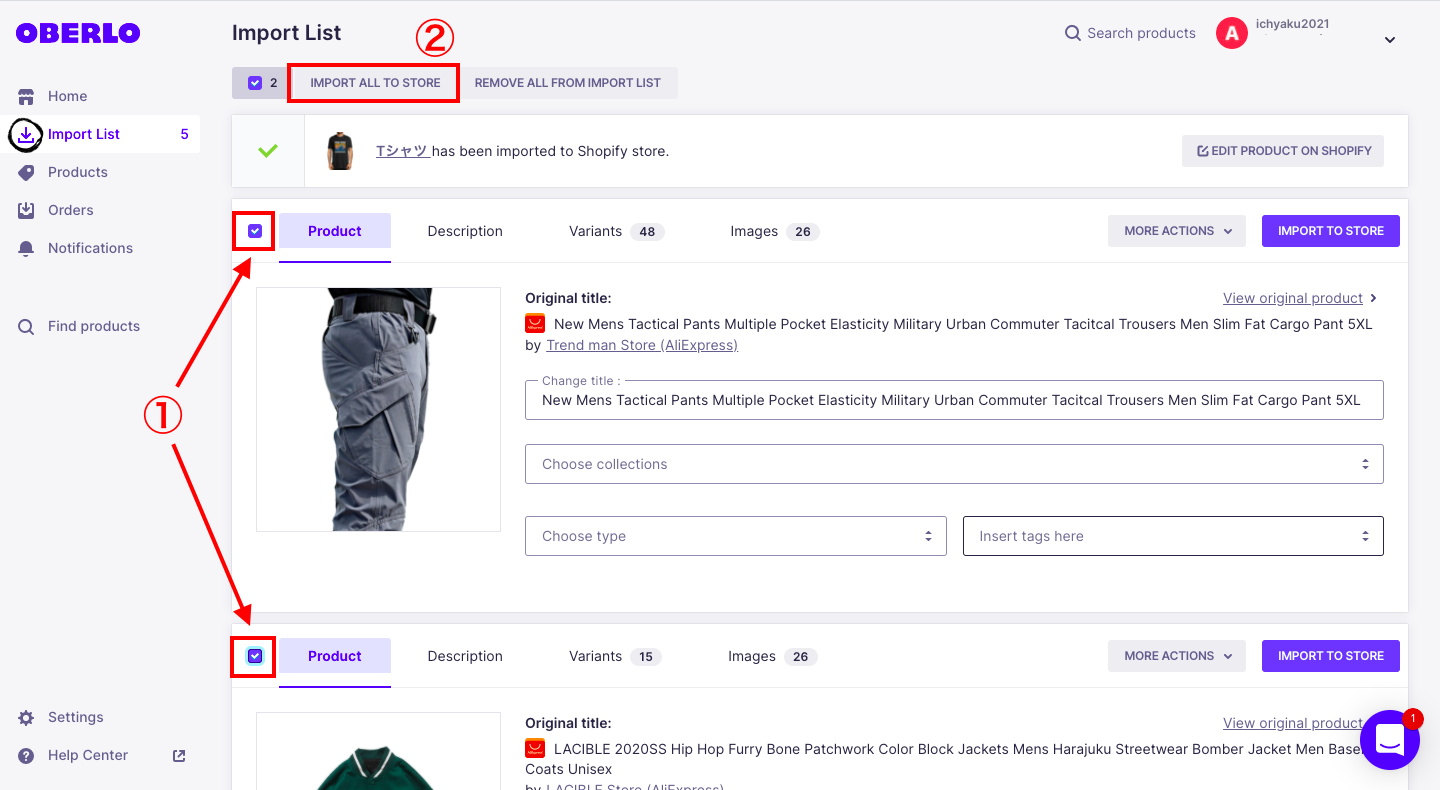Click EDIT PRODUCT ON SHOPIFY button
Image resolution: width=1440 pixels, height=790 pixels.
pyautogui.click(x=1283, y=151)
